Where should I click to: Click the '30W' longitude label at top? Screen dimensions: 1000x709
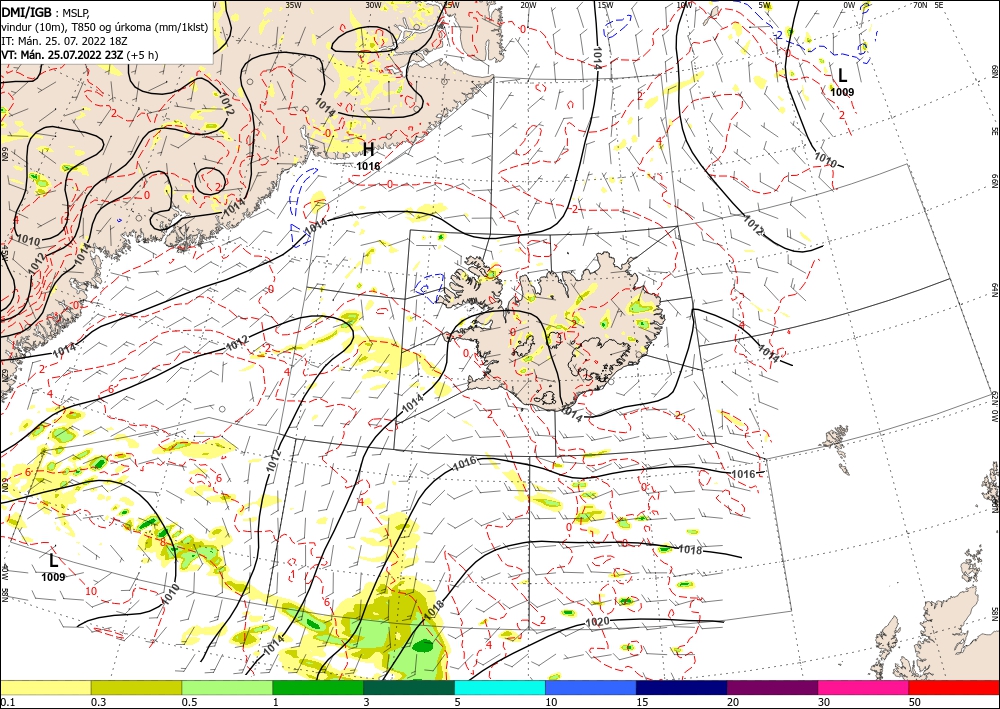point(373,4)
